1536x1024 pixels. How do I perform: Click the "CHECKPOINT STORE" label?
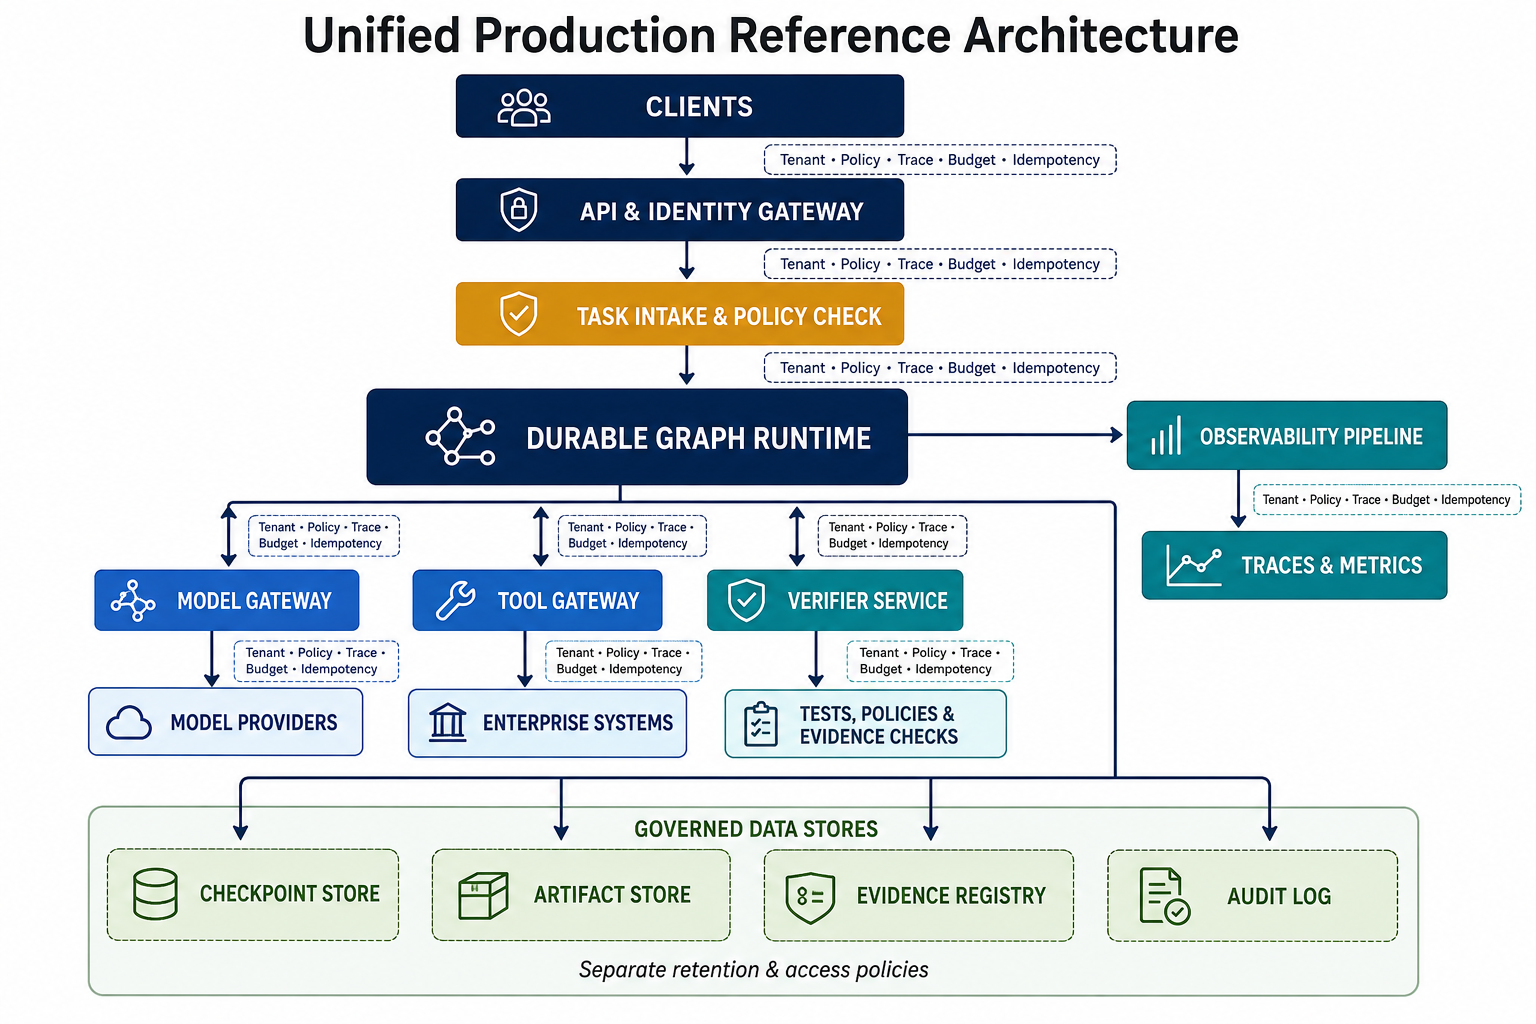click(290, 893)
